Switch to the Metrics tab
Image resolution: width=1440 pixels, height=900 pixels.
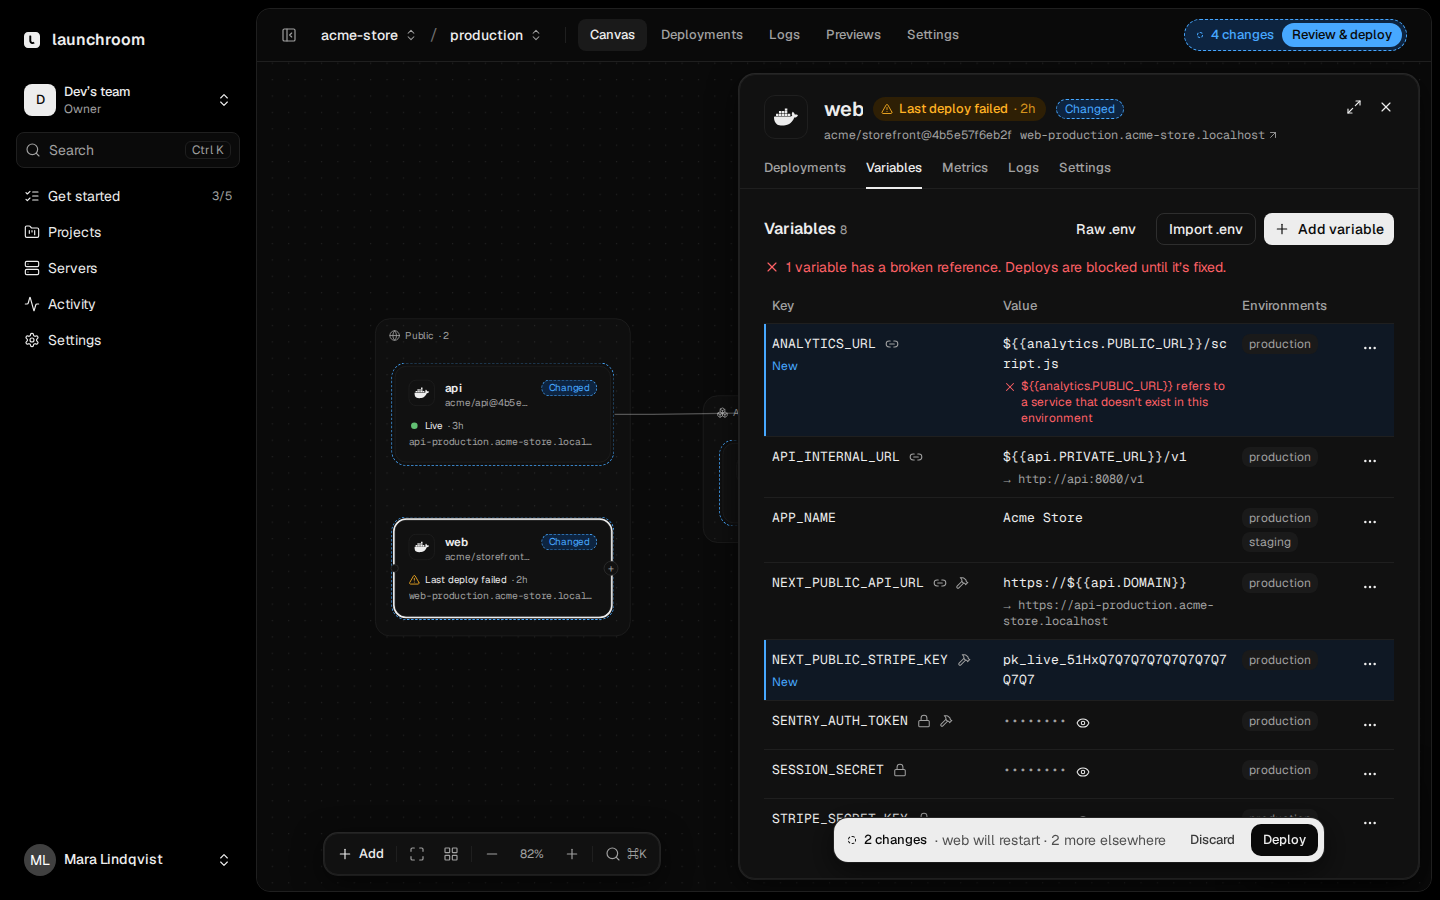(965, 168)
